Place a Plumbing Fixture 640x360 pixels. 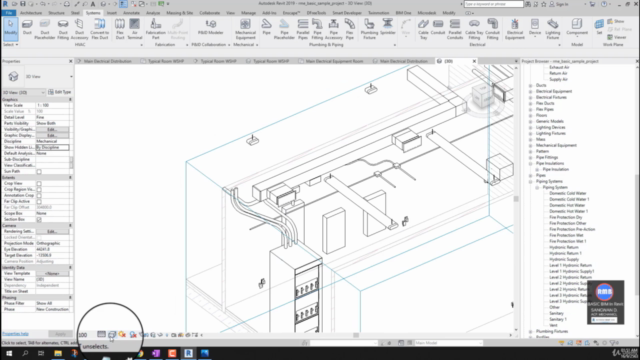(x=369, y=29)
